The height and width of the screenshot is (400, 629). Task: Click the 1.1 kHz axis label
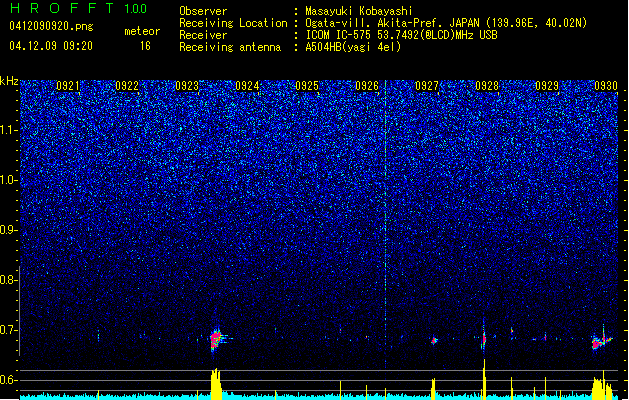[8, 130]
